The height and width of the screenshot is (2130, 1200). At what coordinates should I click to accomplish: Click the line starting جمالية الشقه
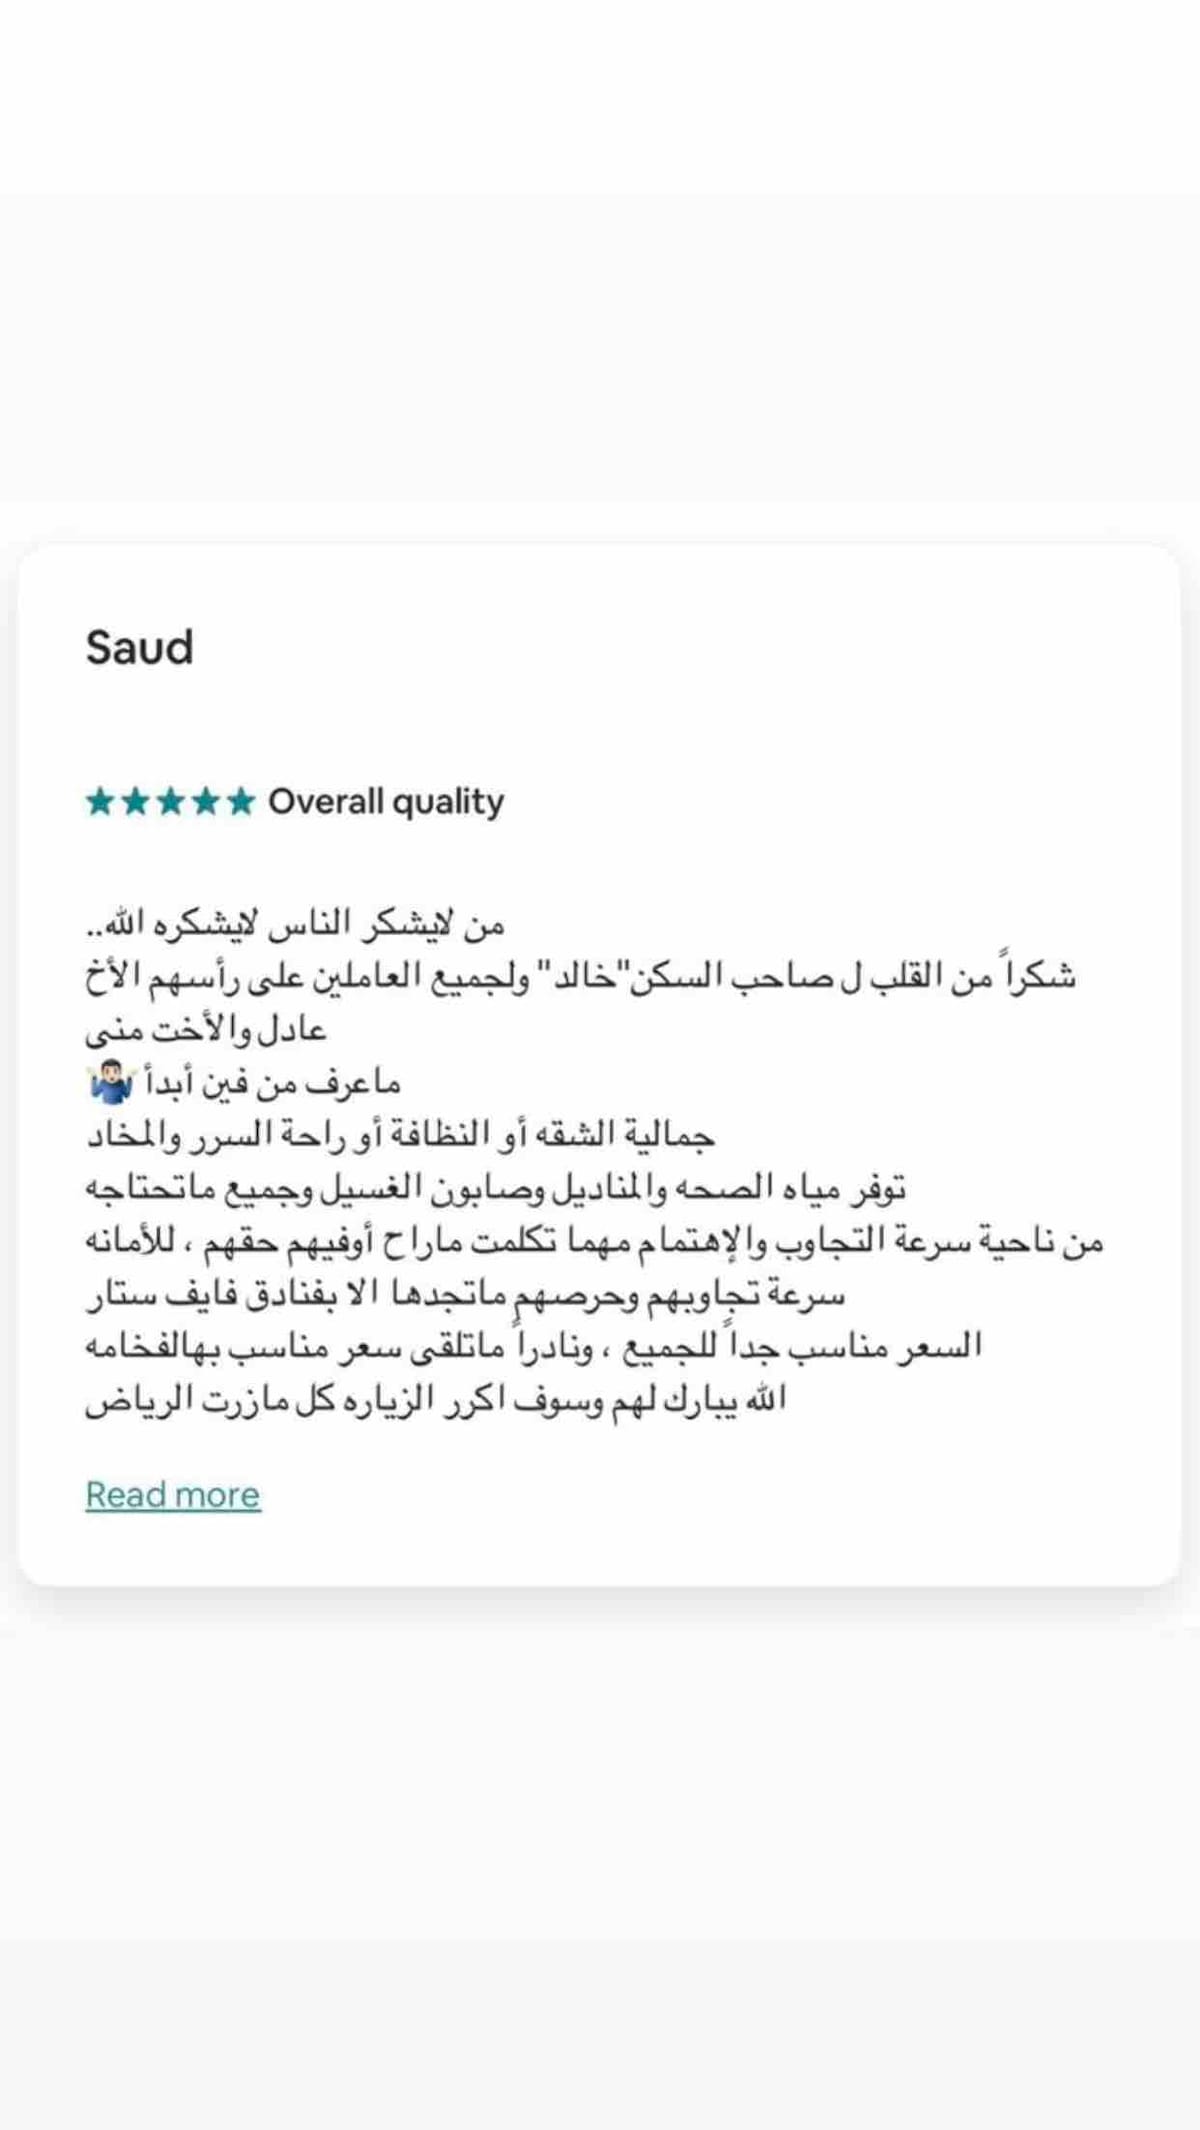pos(400,1135)
